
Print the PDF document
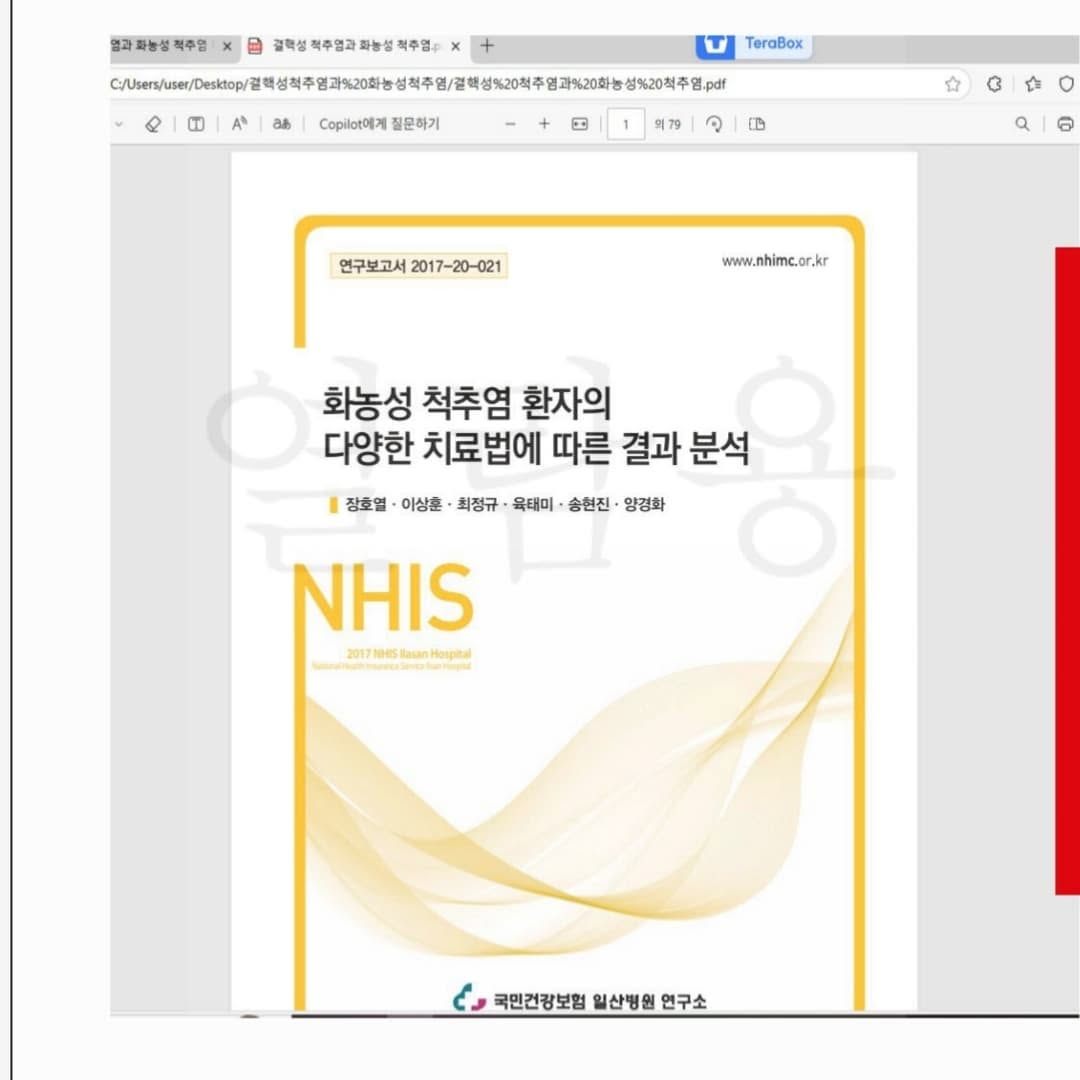point(1065,124)
